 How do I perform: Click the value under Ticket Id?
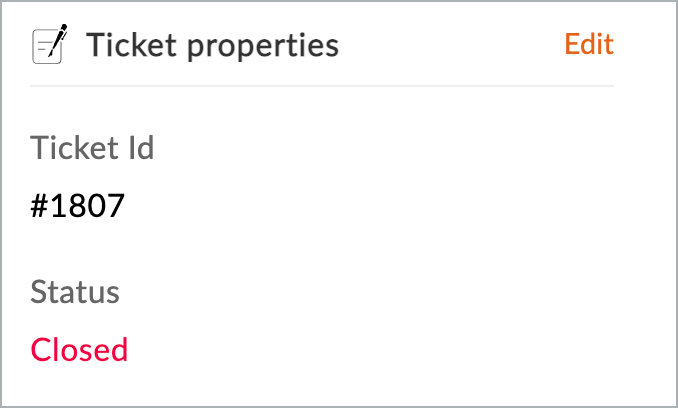[x=77, y=206]
